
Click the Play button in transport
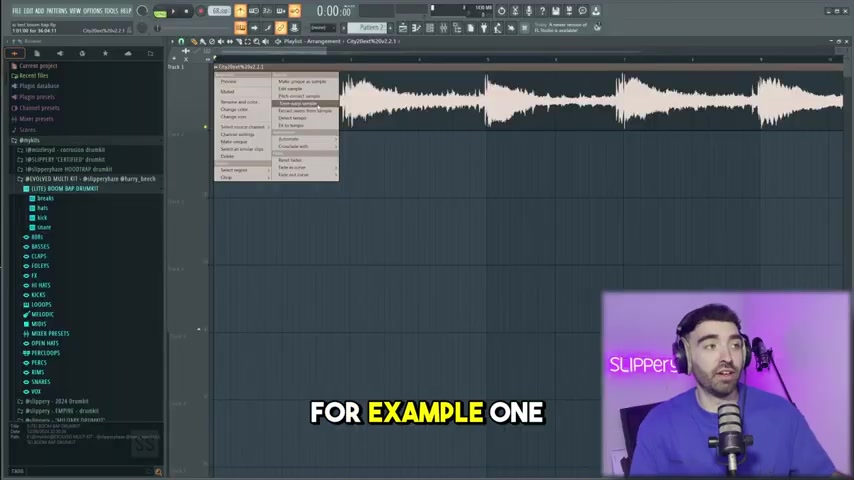173,11
